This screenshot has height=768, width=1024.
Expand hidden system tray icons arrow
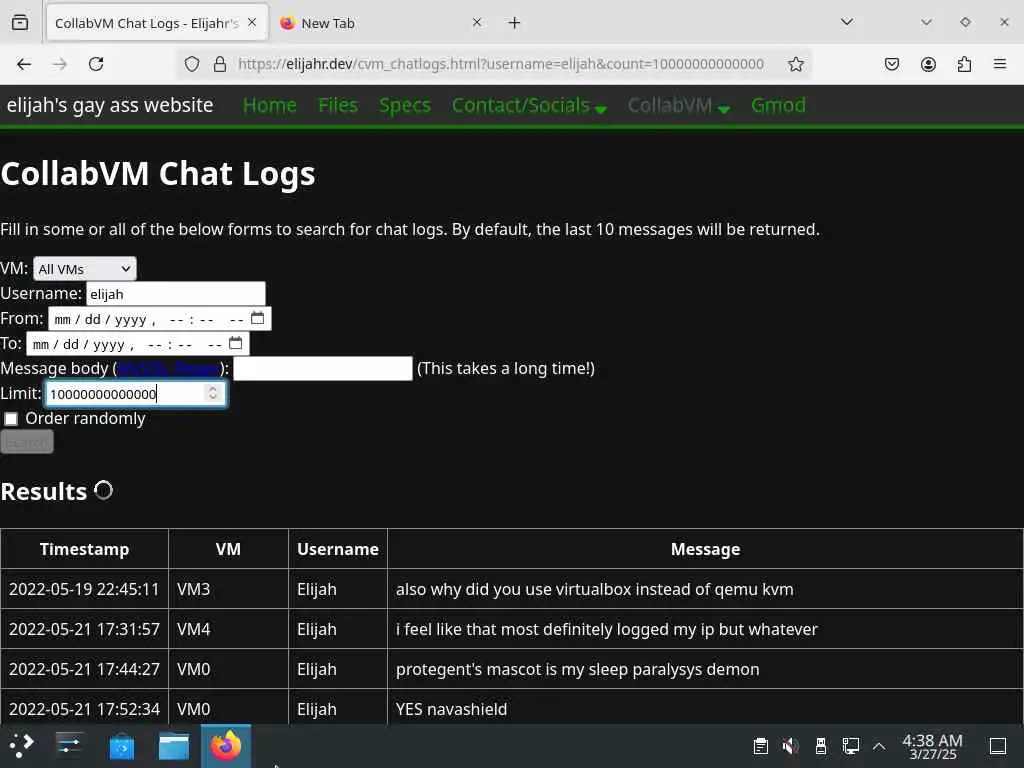879,746
